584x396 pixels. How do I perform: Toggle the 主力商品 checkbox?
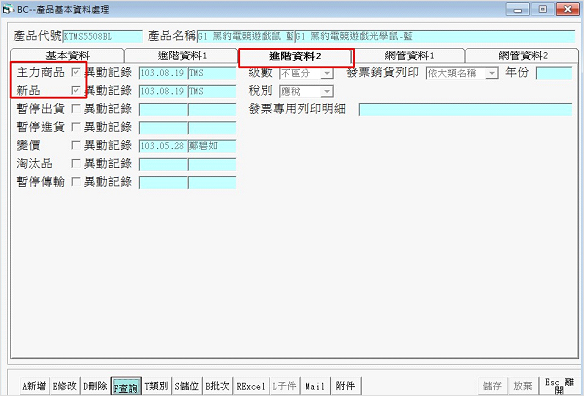[x=76, y=72]
